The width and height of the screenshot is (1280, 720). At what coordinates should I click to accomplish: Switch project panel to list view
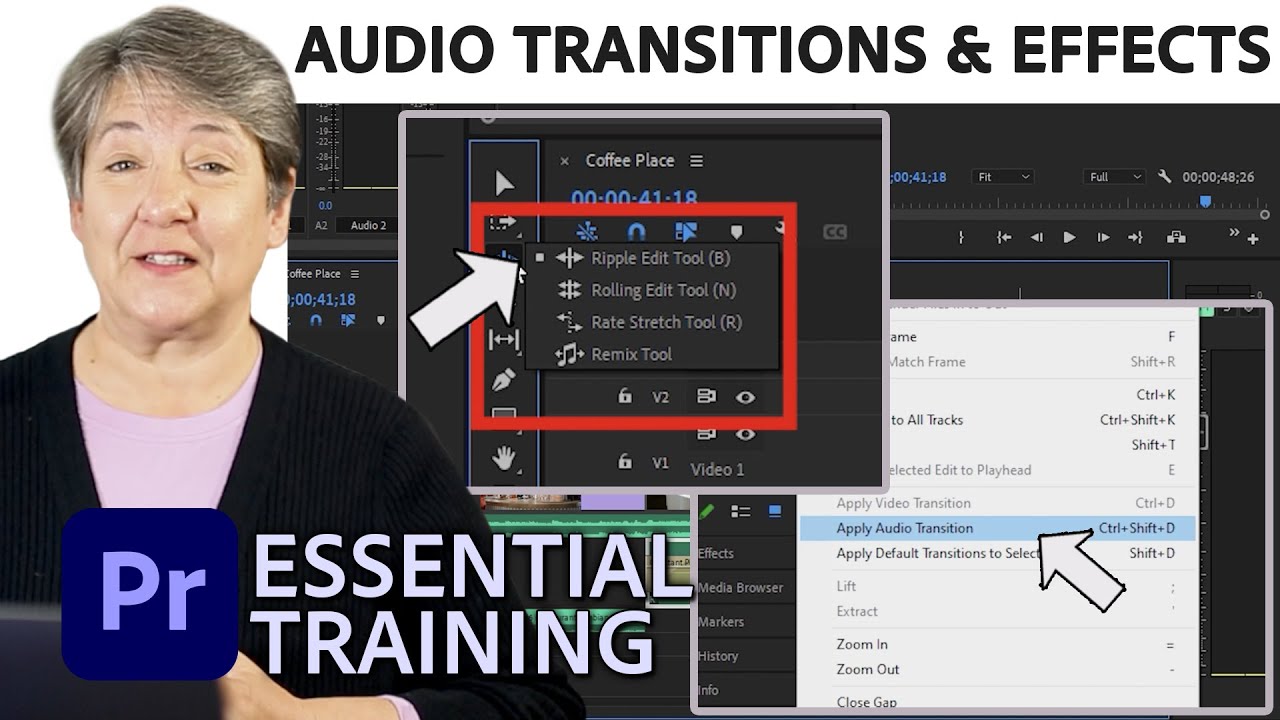(741, 511)
